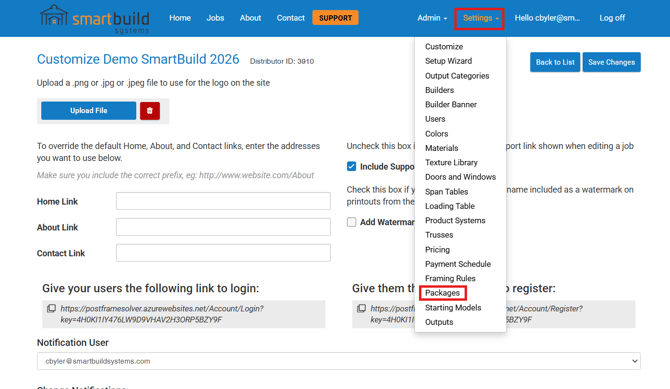Click Save Changes button

click(x=611, y=62)
